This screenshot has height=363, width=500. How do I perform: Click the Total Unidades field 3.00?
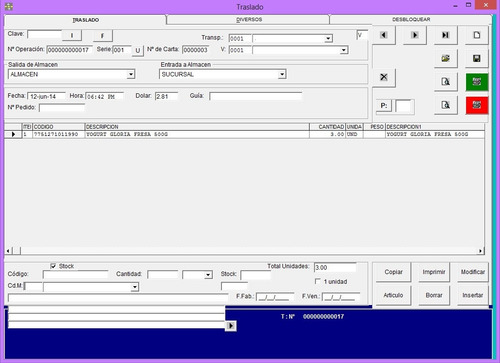(335, 267)
